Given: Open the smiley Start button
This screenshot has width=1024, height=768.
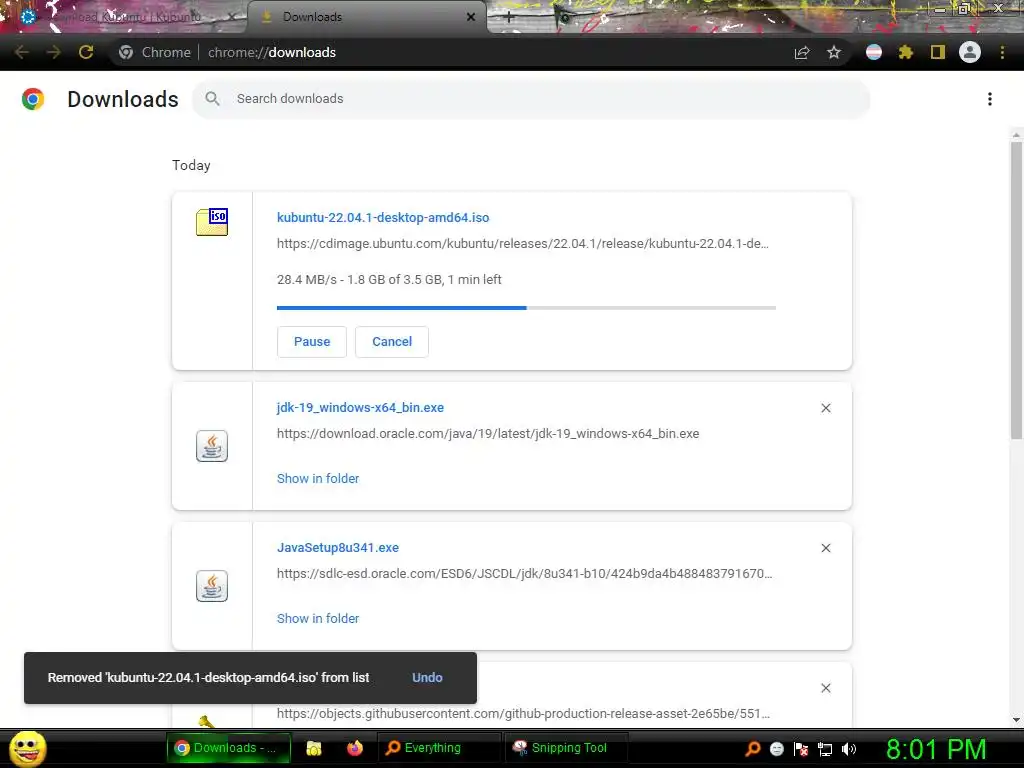Looking at the screenshot, I should point(27,748).
